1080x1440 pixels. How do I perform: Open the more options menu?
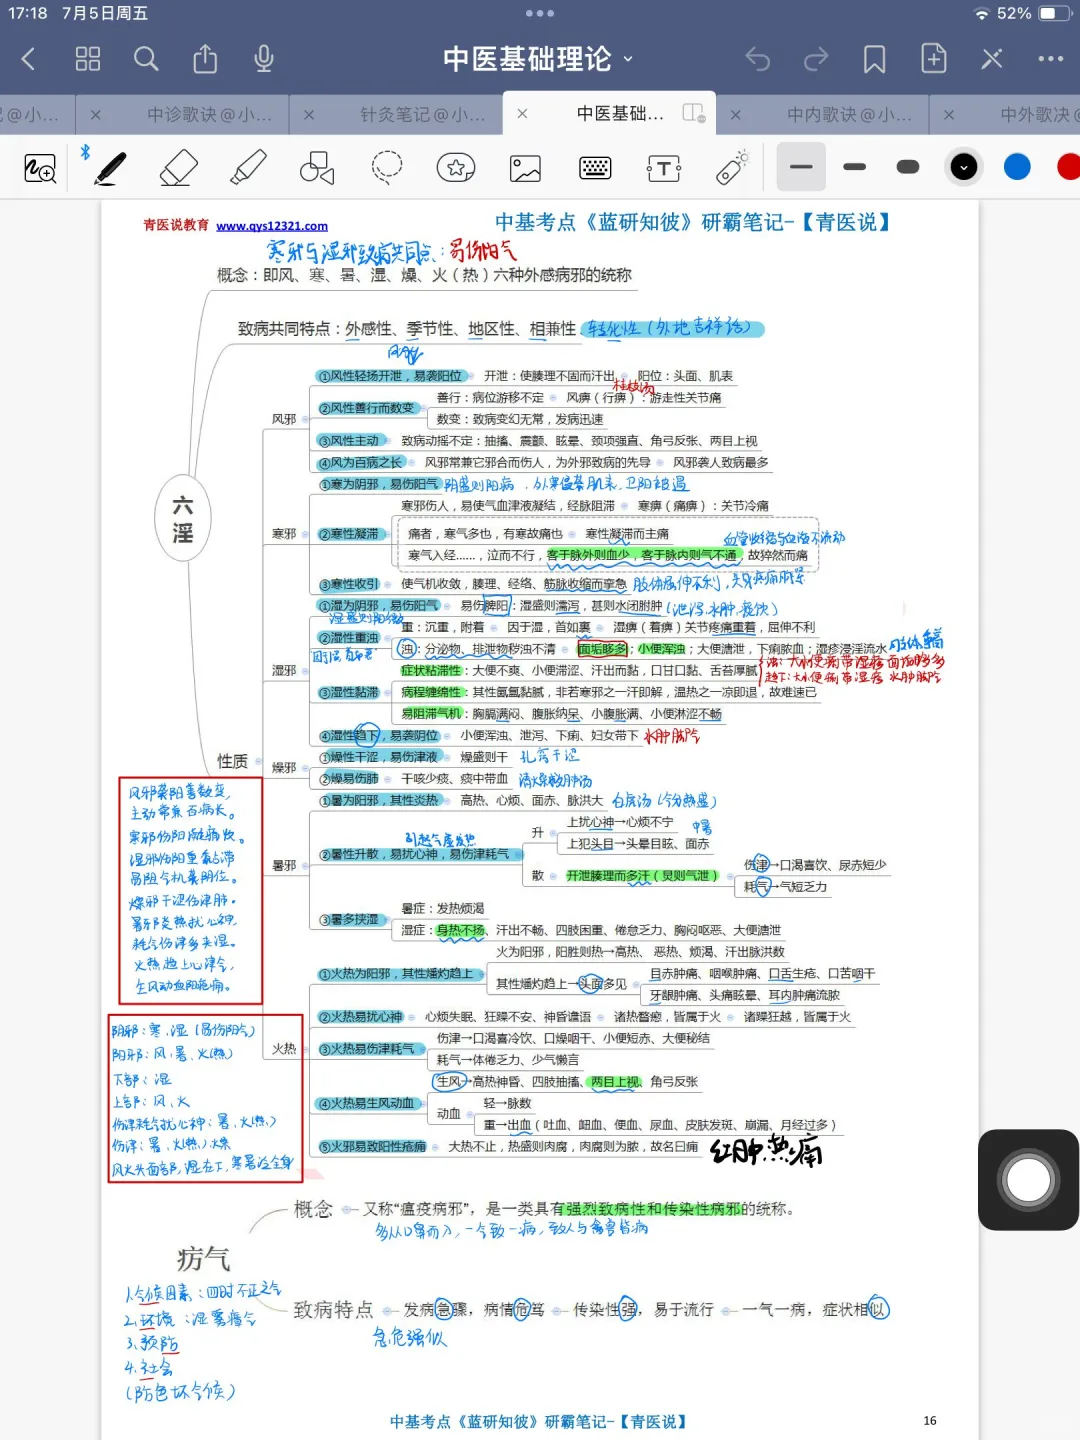(x=1051, y=59)
